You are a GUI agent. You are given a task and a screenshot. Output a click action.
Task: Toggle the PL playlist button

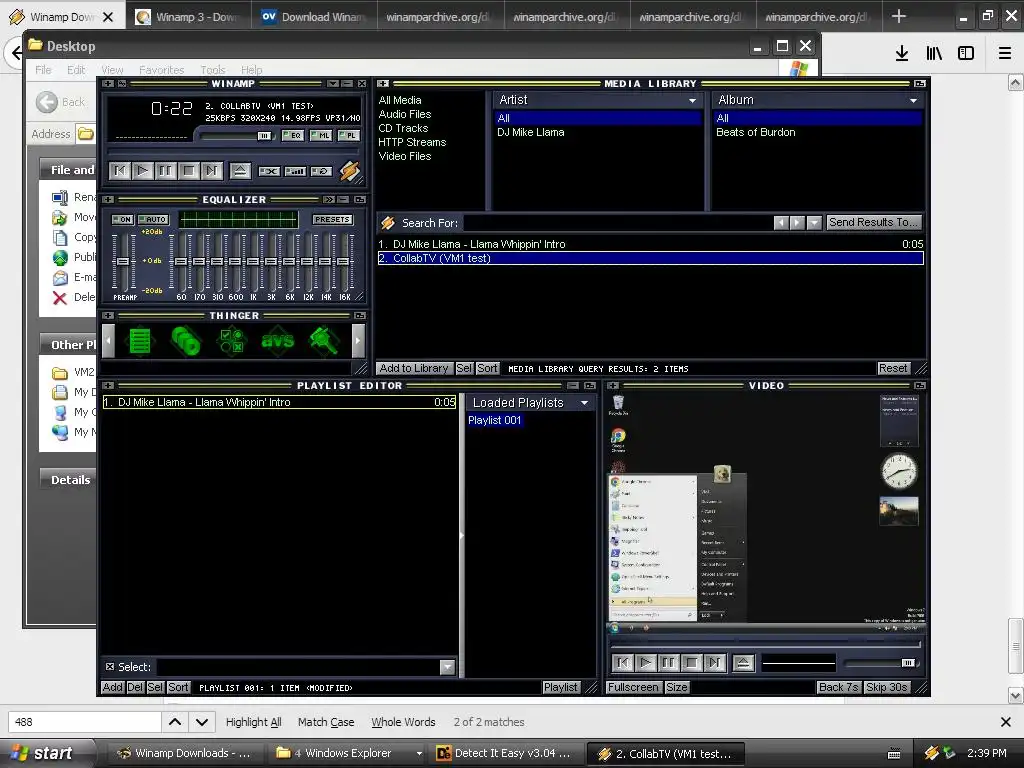348,136
